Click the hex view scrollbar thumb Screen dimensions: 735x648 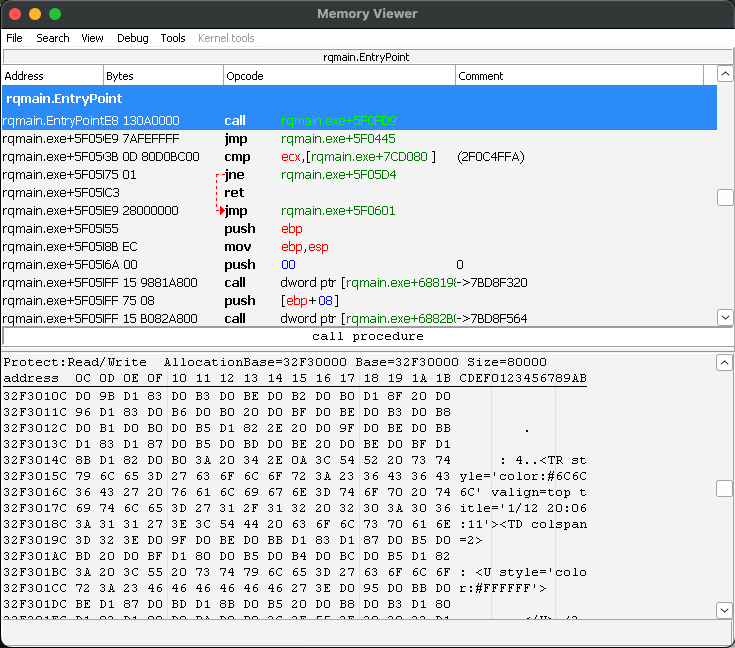(x=724, y=489)
